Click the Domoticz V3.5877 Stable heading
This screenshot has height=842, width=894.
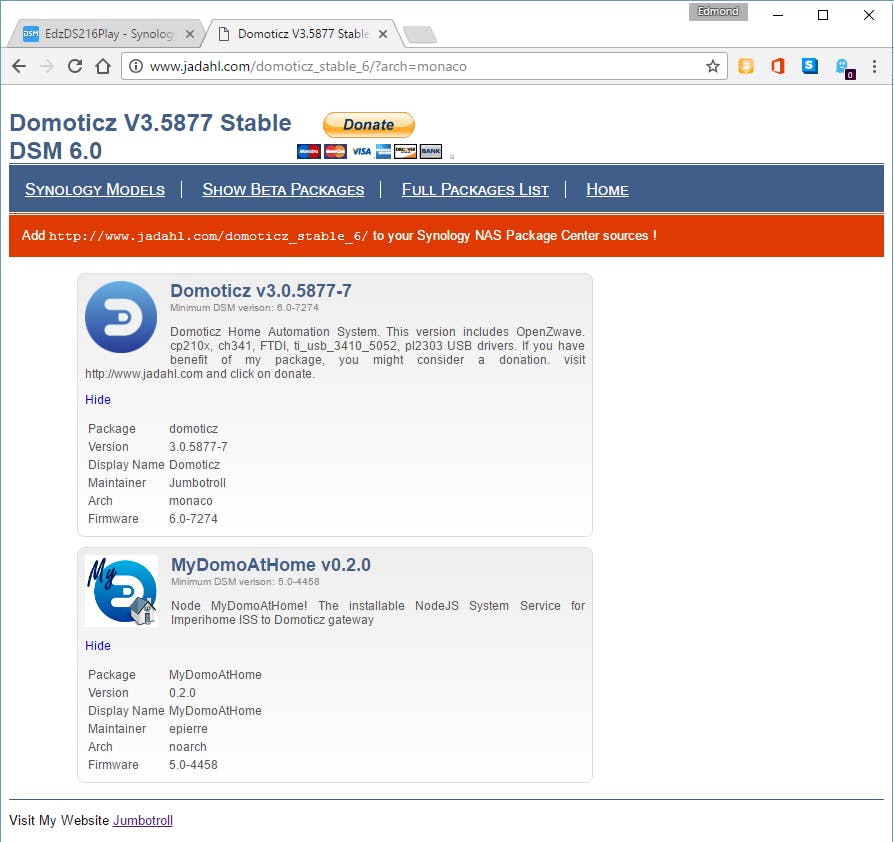coord(151,137)
